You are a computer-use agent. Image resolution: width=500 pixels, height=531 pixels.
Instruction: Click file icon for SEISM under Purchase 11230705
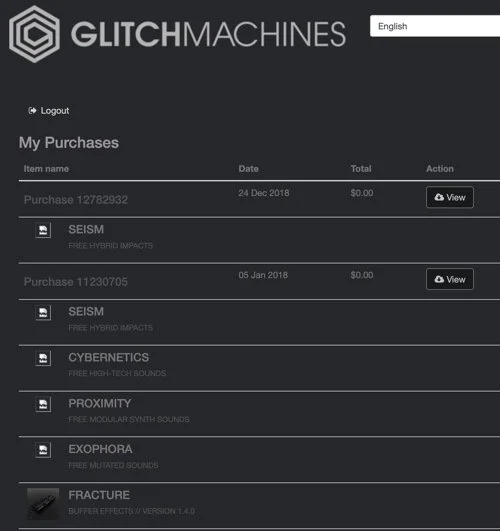coord(43,313)
